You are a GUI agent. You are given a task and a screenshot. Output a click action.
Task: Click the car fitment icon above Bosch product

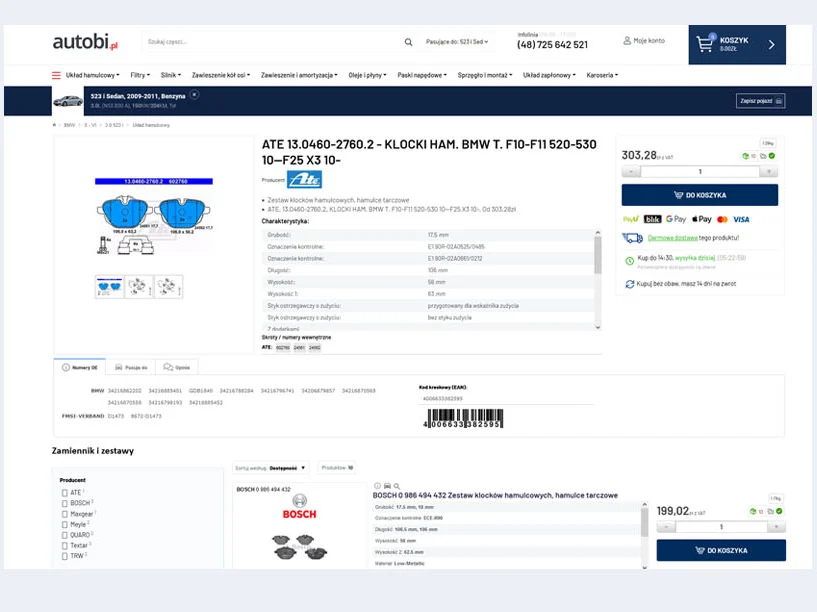pyautogui.click(x=387, y=485)
